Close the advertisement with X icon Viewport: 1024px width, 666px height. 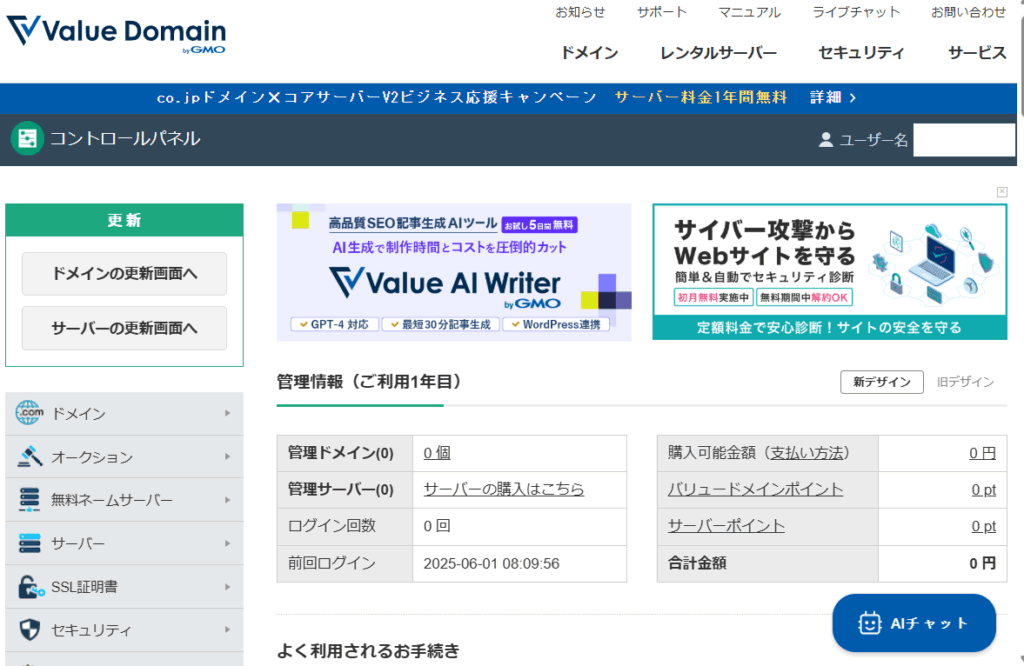coord(1002,191)
